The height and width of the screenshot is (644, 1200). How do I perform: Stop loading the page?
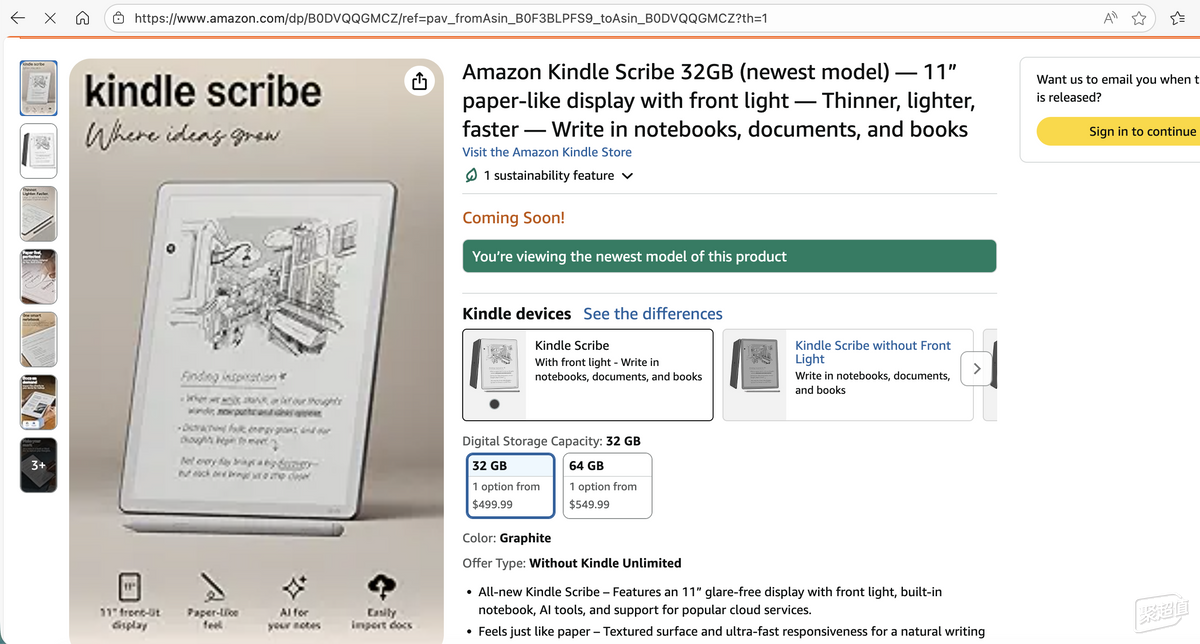point(51,18)
